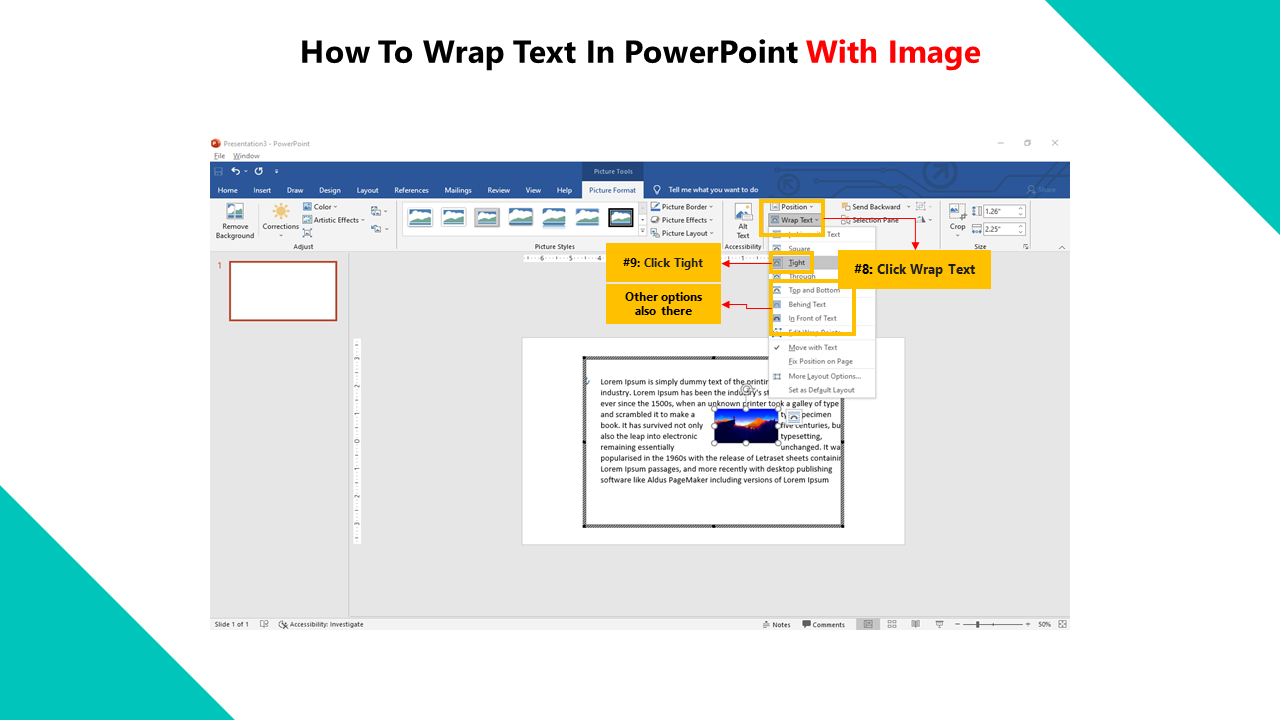The width and height of the screenshot is (1280, 720).
Task: Open the Insert tab
Action: click(262, 190)
